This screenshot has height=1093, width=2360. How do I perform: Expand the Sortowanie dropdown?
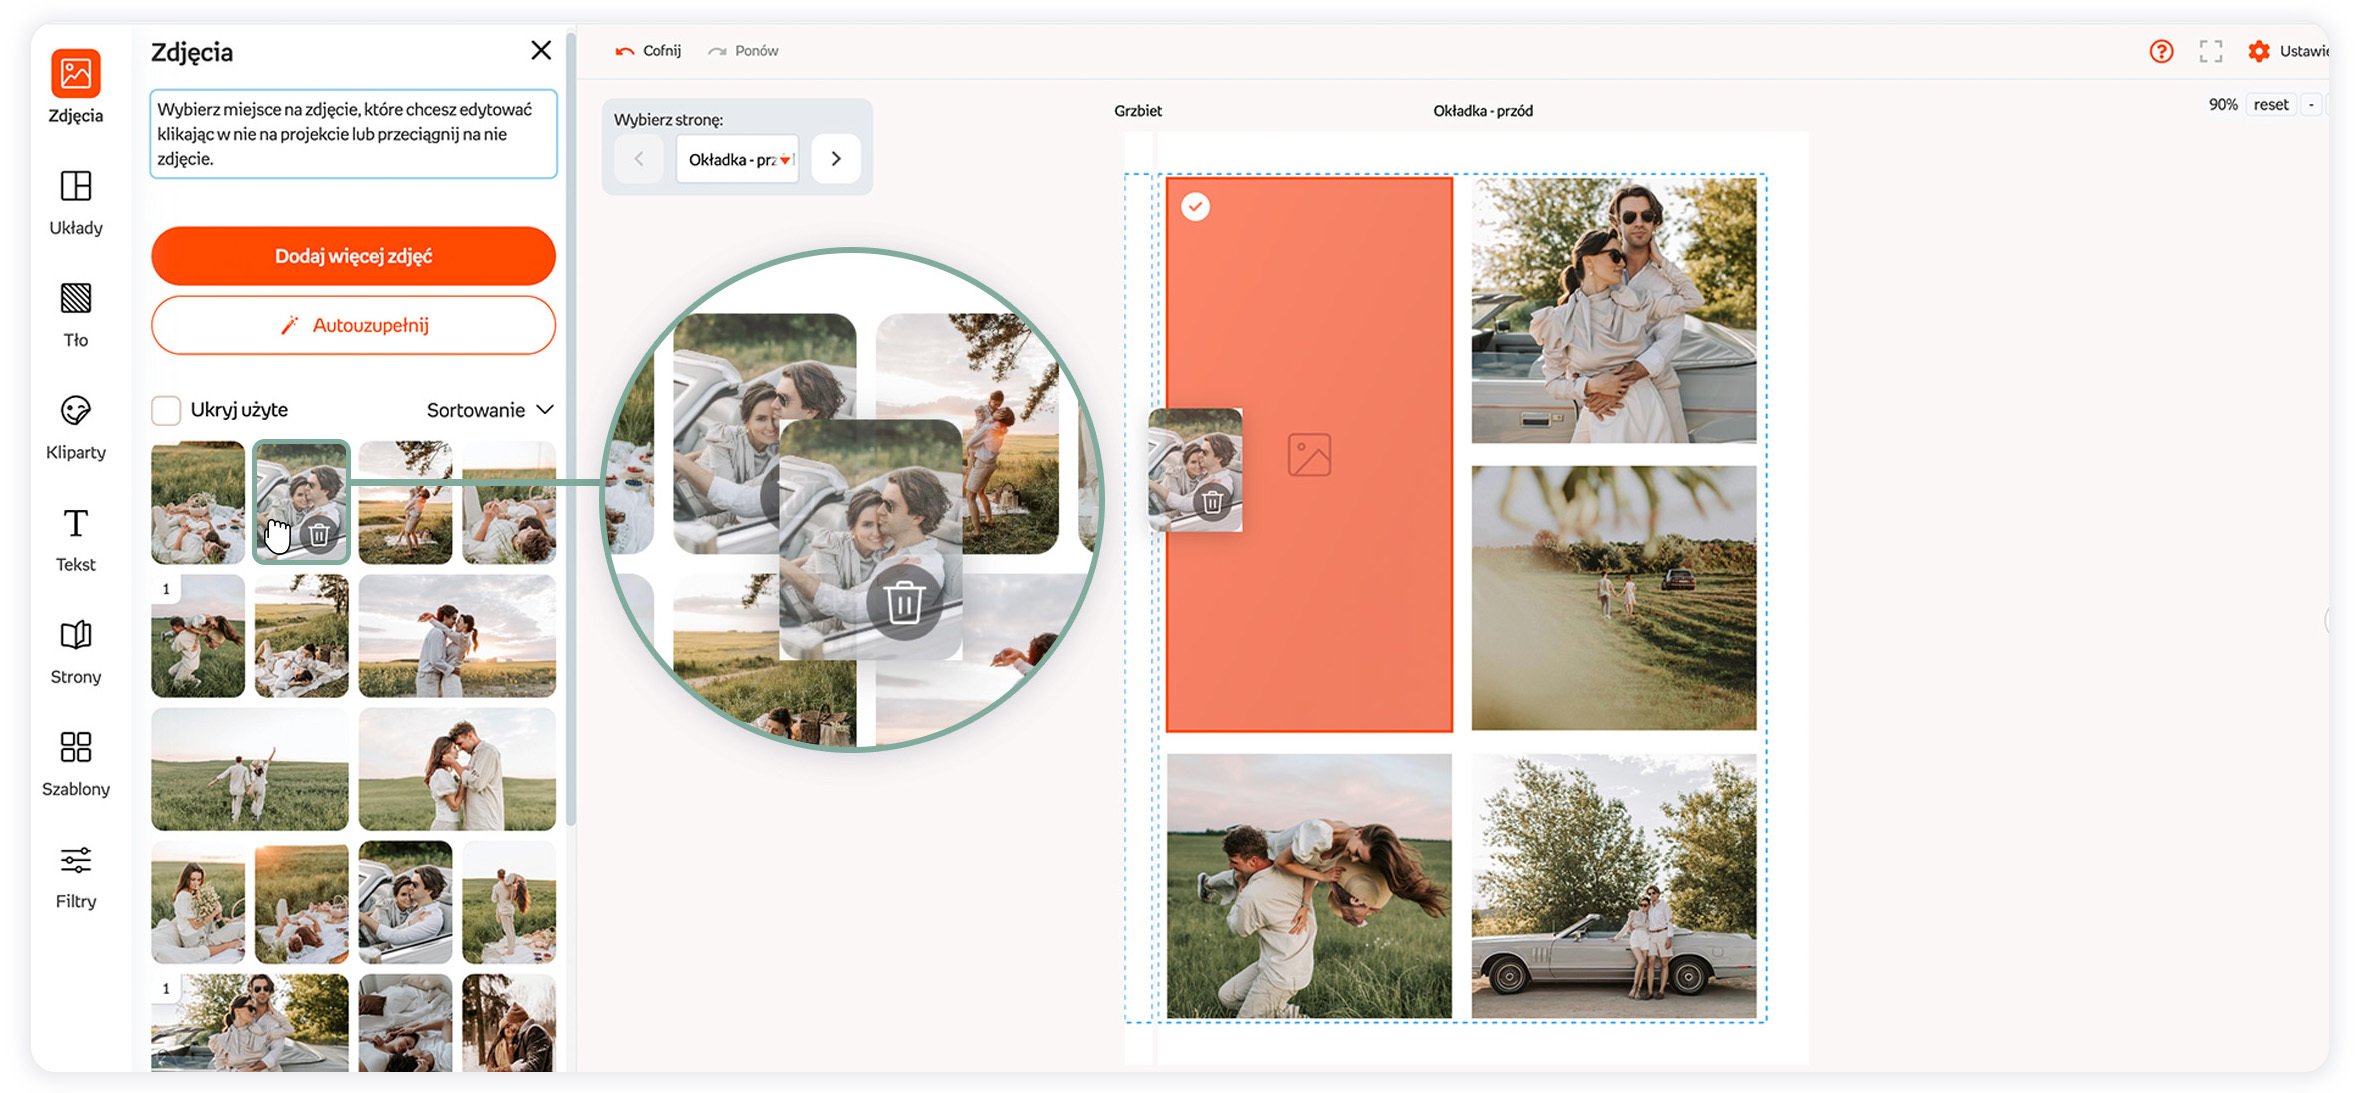tap(490, 410)
